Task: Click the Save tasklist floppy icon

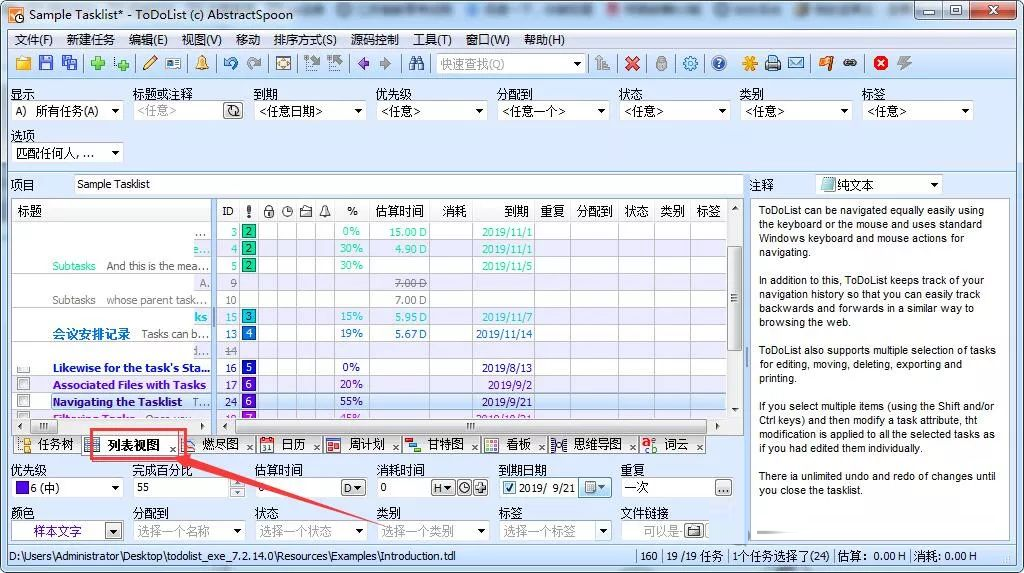Action: 46,63
